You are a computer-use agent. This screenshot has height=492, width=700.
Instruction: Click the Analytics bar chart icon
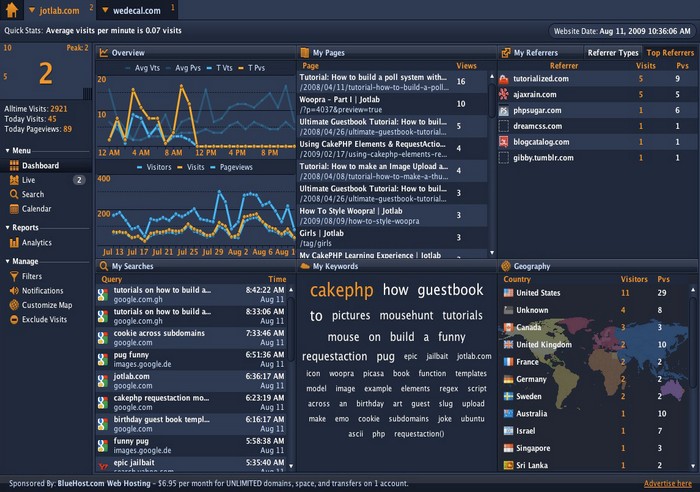coord(14,242)
